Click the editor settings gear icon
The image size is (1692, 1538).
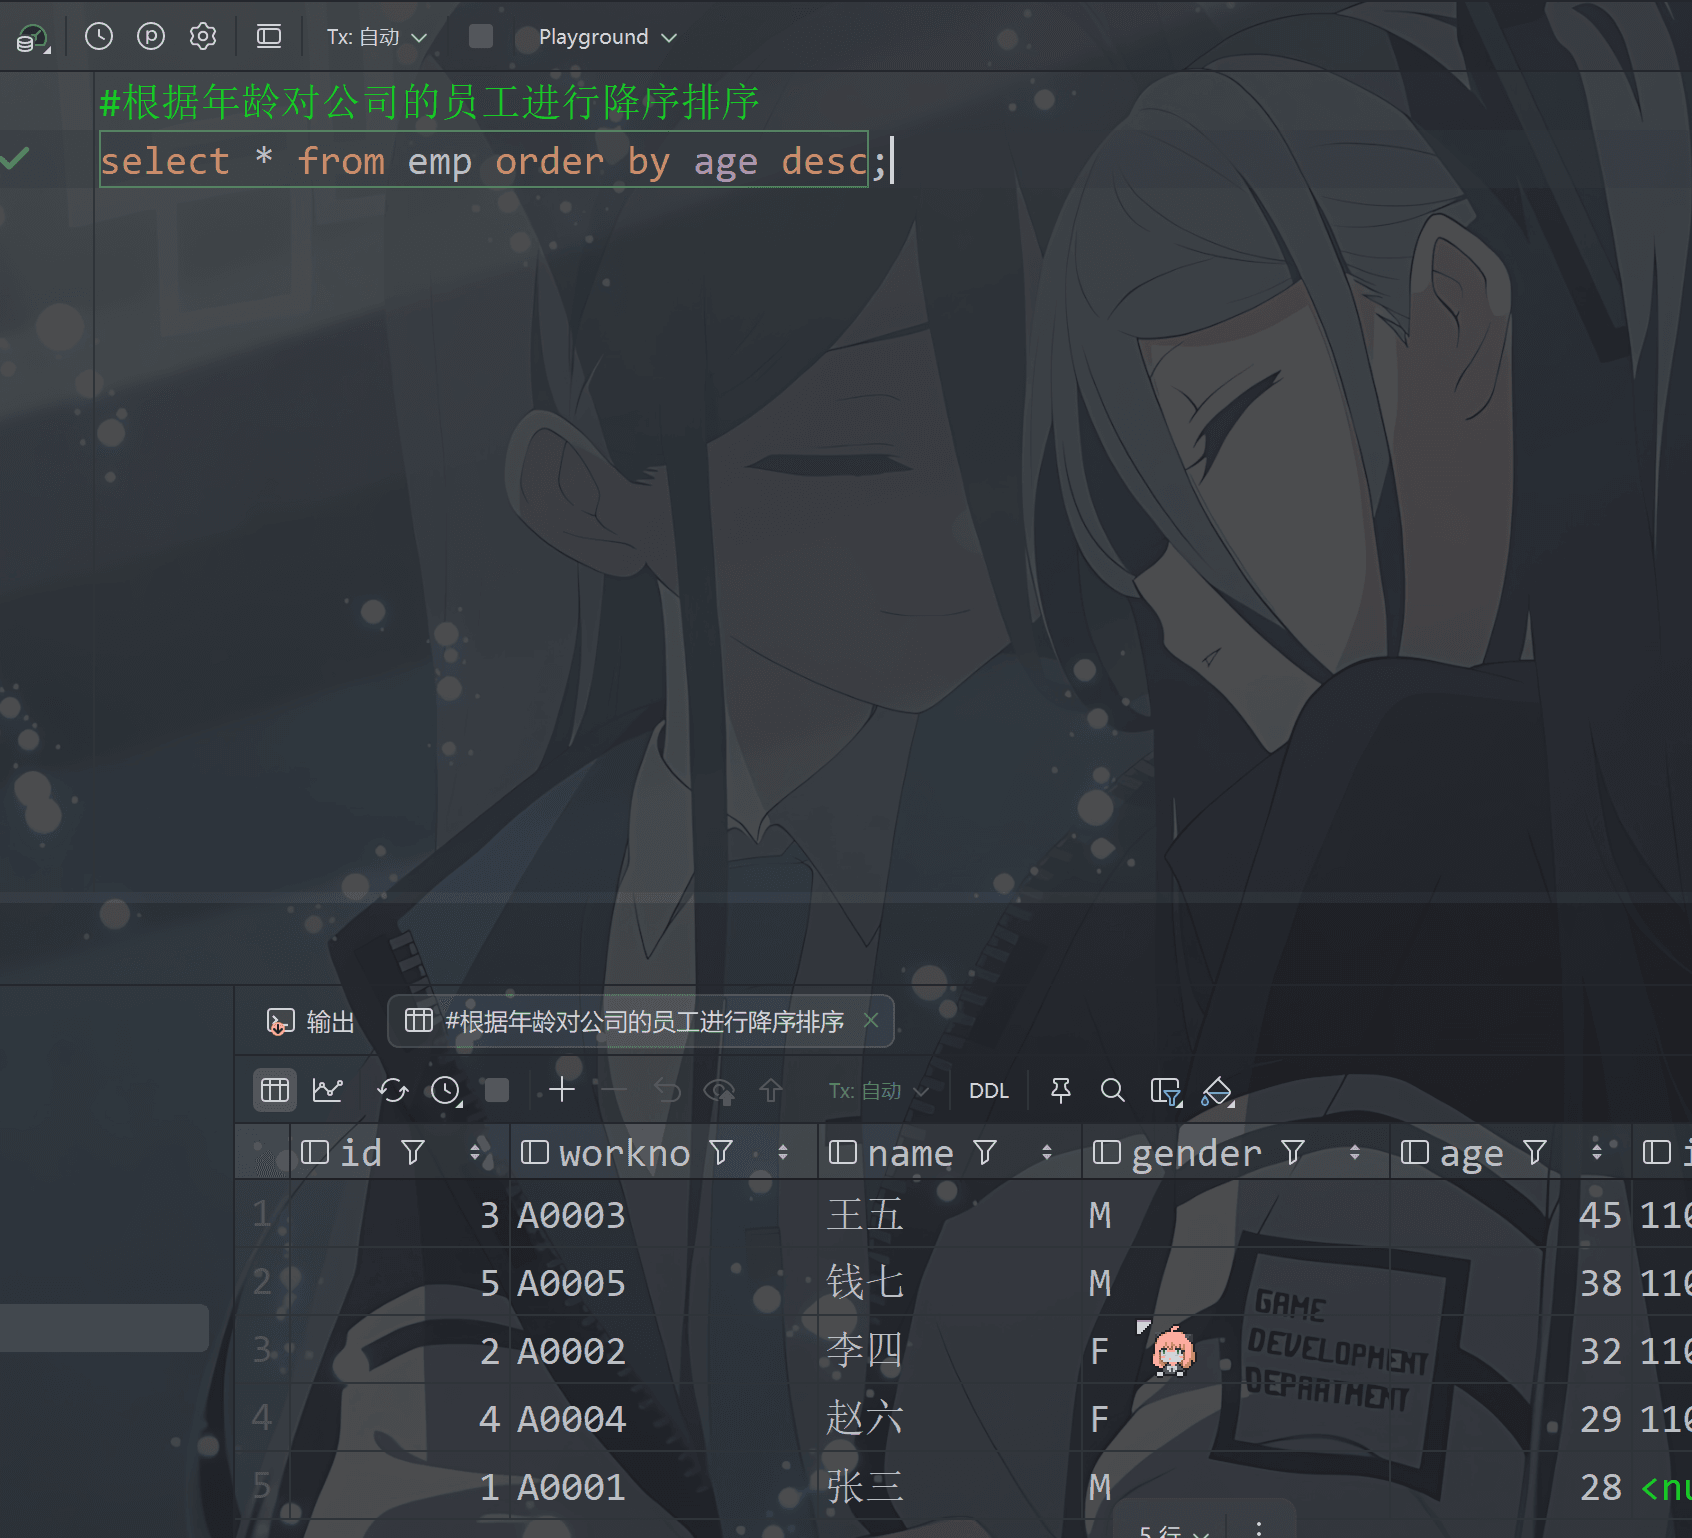tap(203, 37)
